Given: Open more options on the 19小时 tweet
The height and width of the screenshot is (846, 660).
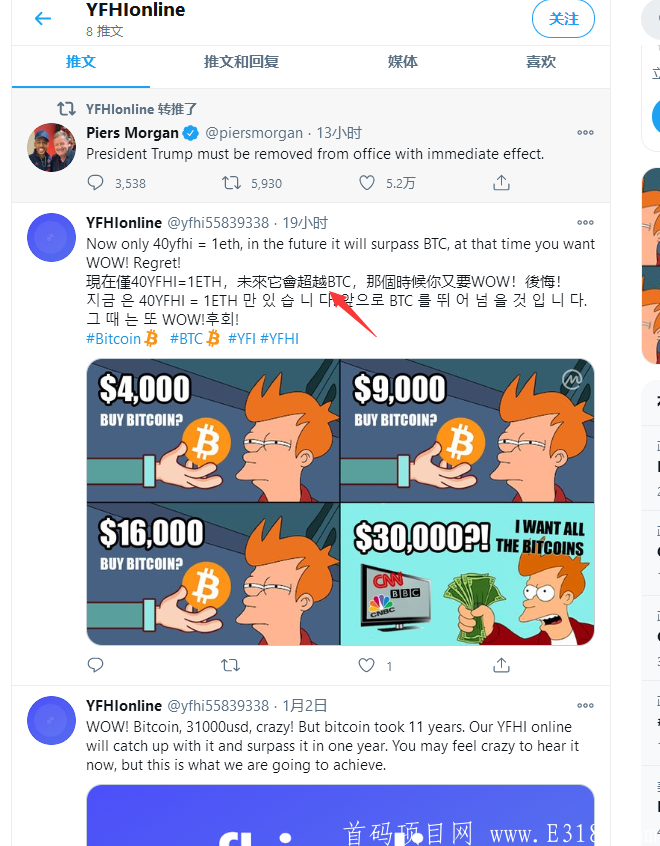Looking at the screenshot, I should tap(585, 222).
